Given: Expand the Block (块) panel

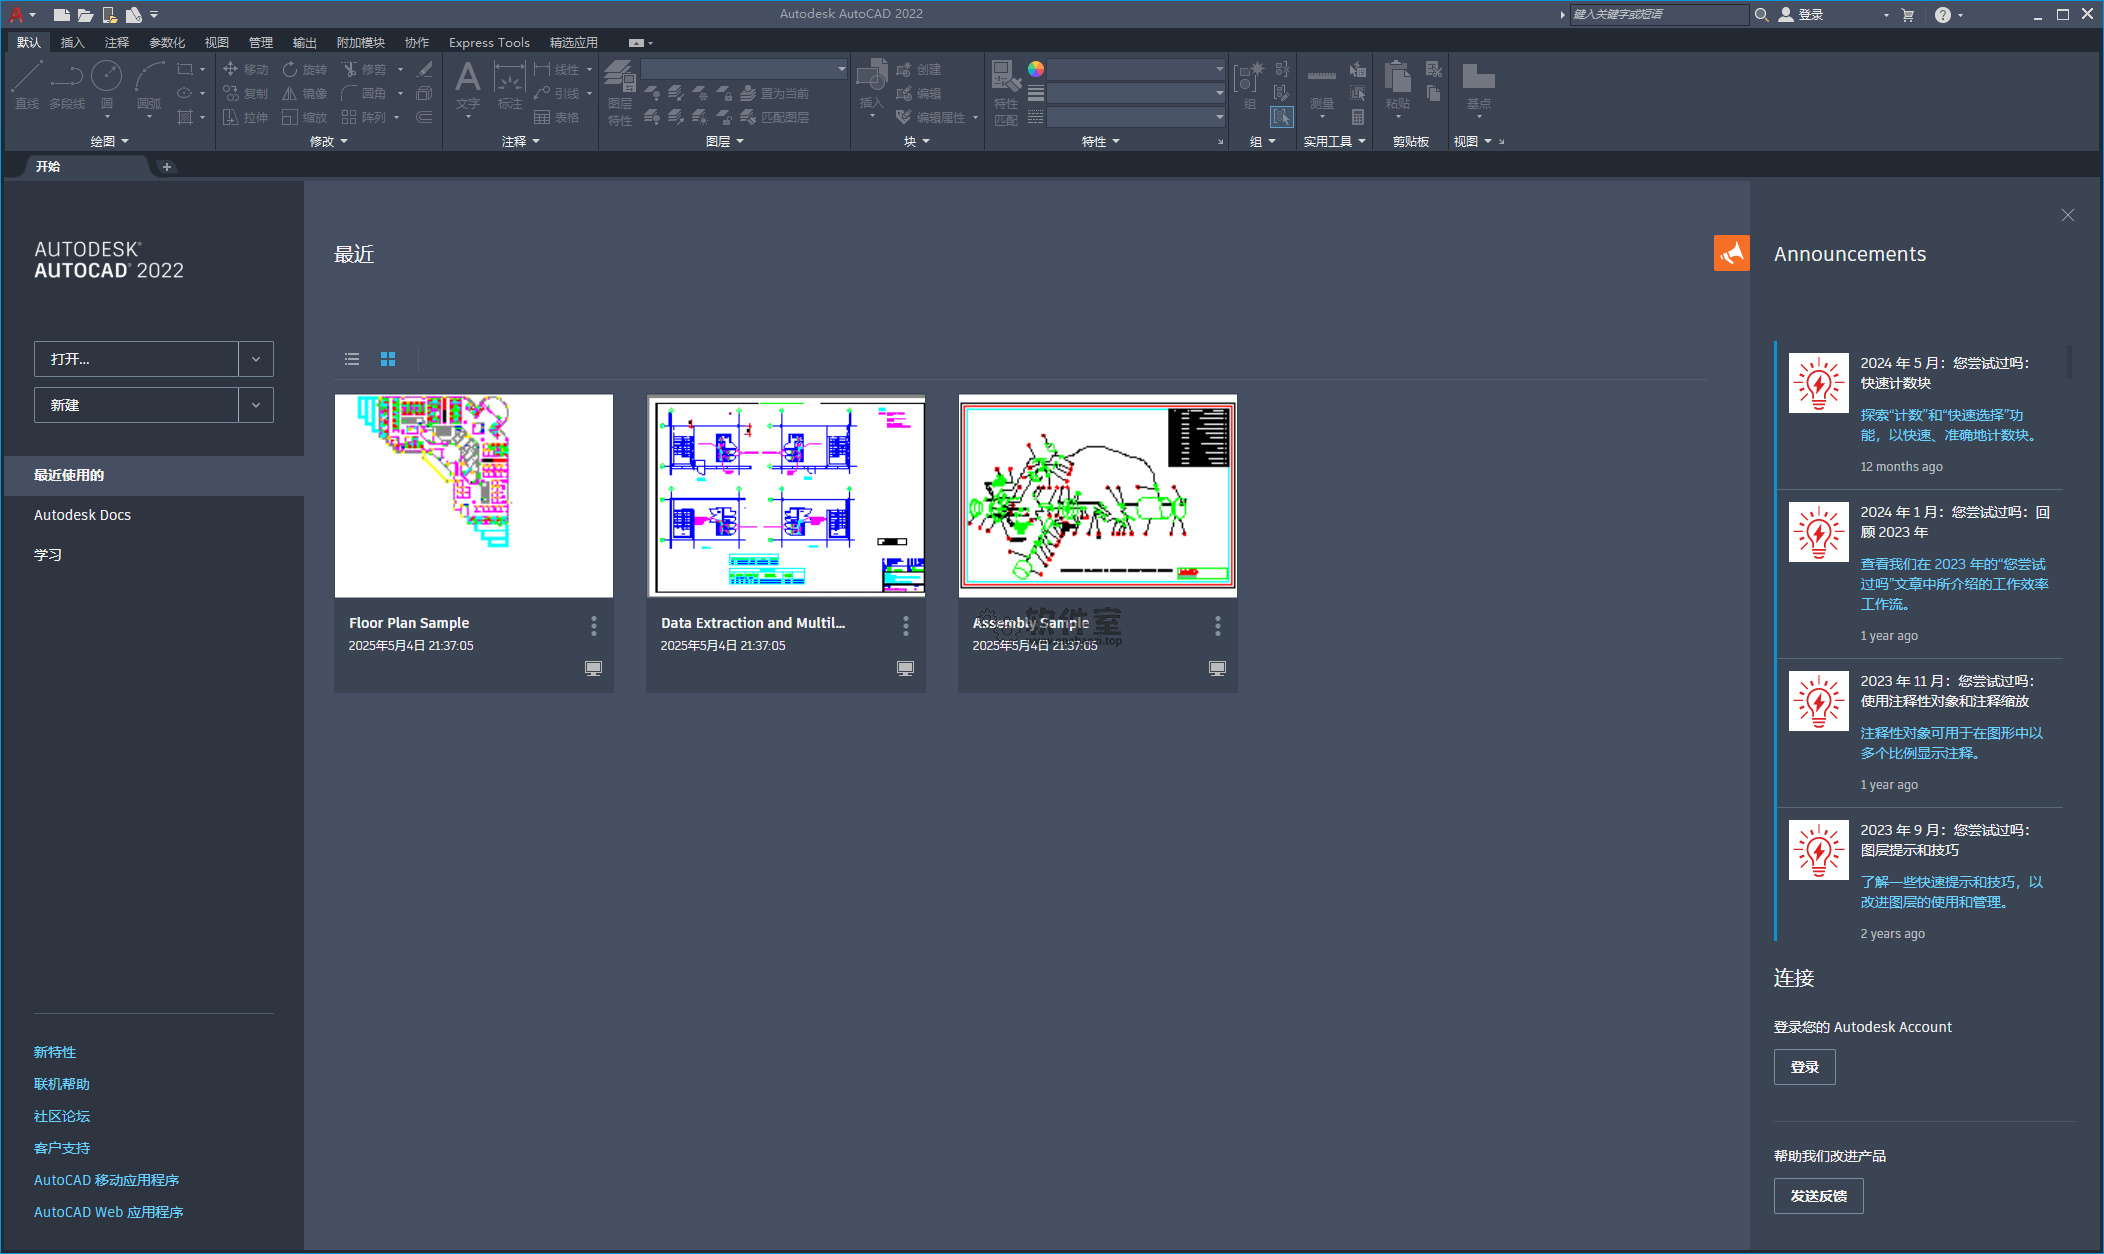Looking at the screenshot, I should [917, 142].
